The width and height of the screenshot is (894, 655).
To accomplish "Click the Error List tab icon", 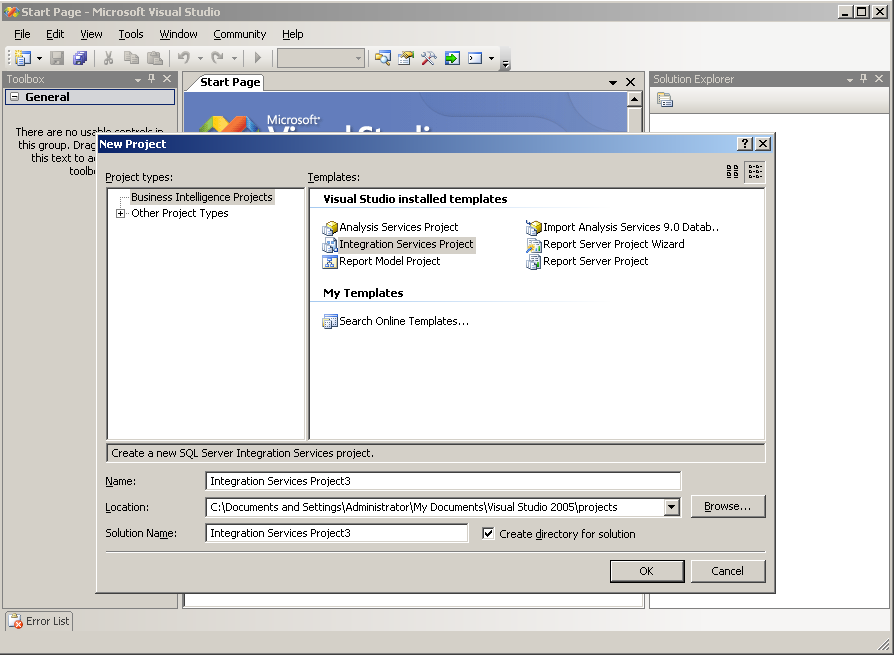I will click(15, 621).
